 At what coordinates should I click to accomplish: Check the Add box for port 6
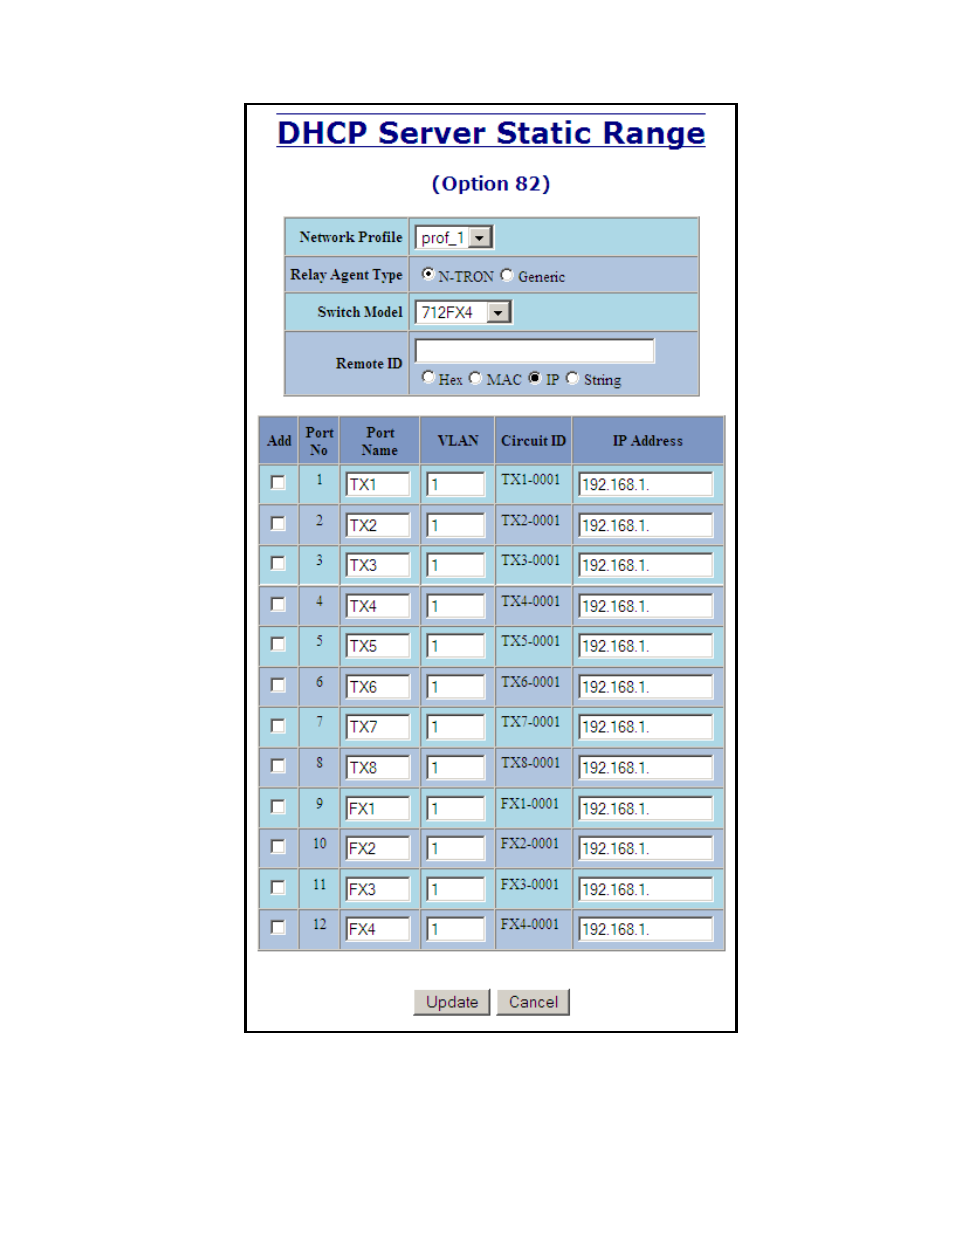click(278, 685)
